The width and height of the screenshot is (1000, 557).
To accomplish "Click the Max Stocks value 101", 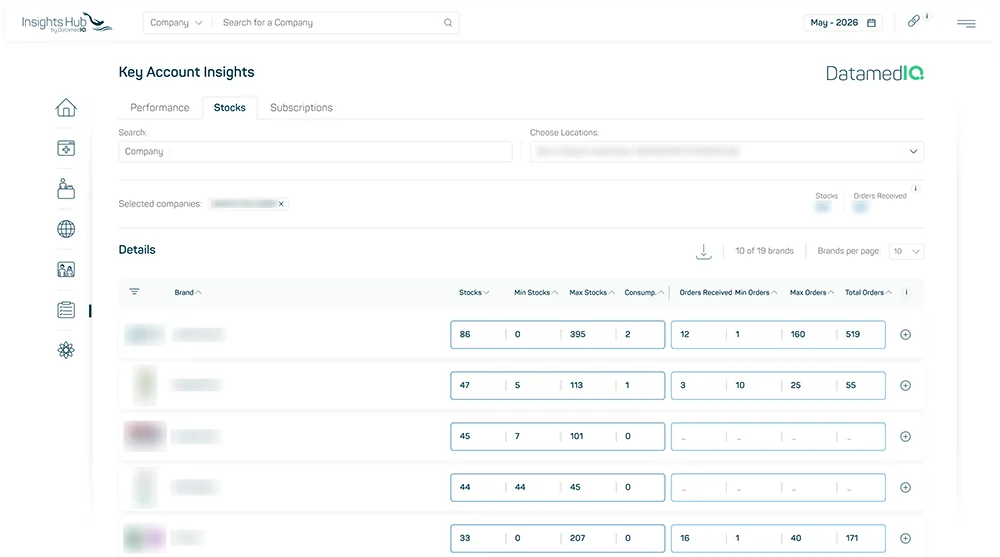I will [x=577, y=436].
